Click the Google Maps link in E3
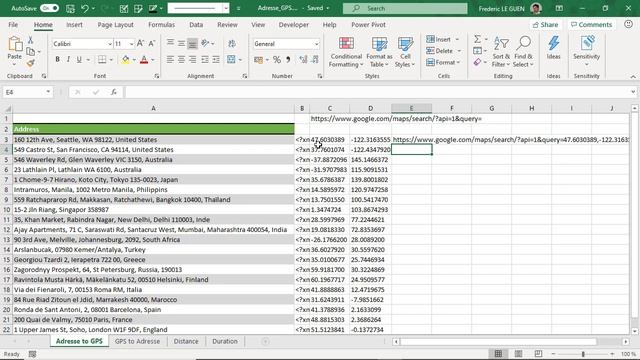Image resolution: width=640 pixels, height=360 pixels. coord(511,140)
